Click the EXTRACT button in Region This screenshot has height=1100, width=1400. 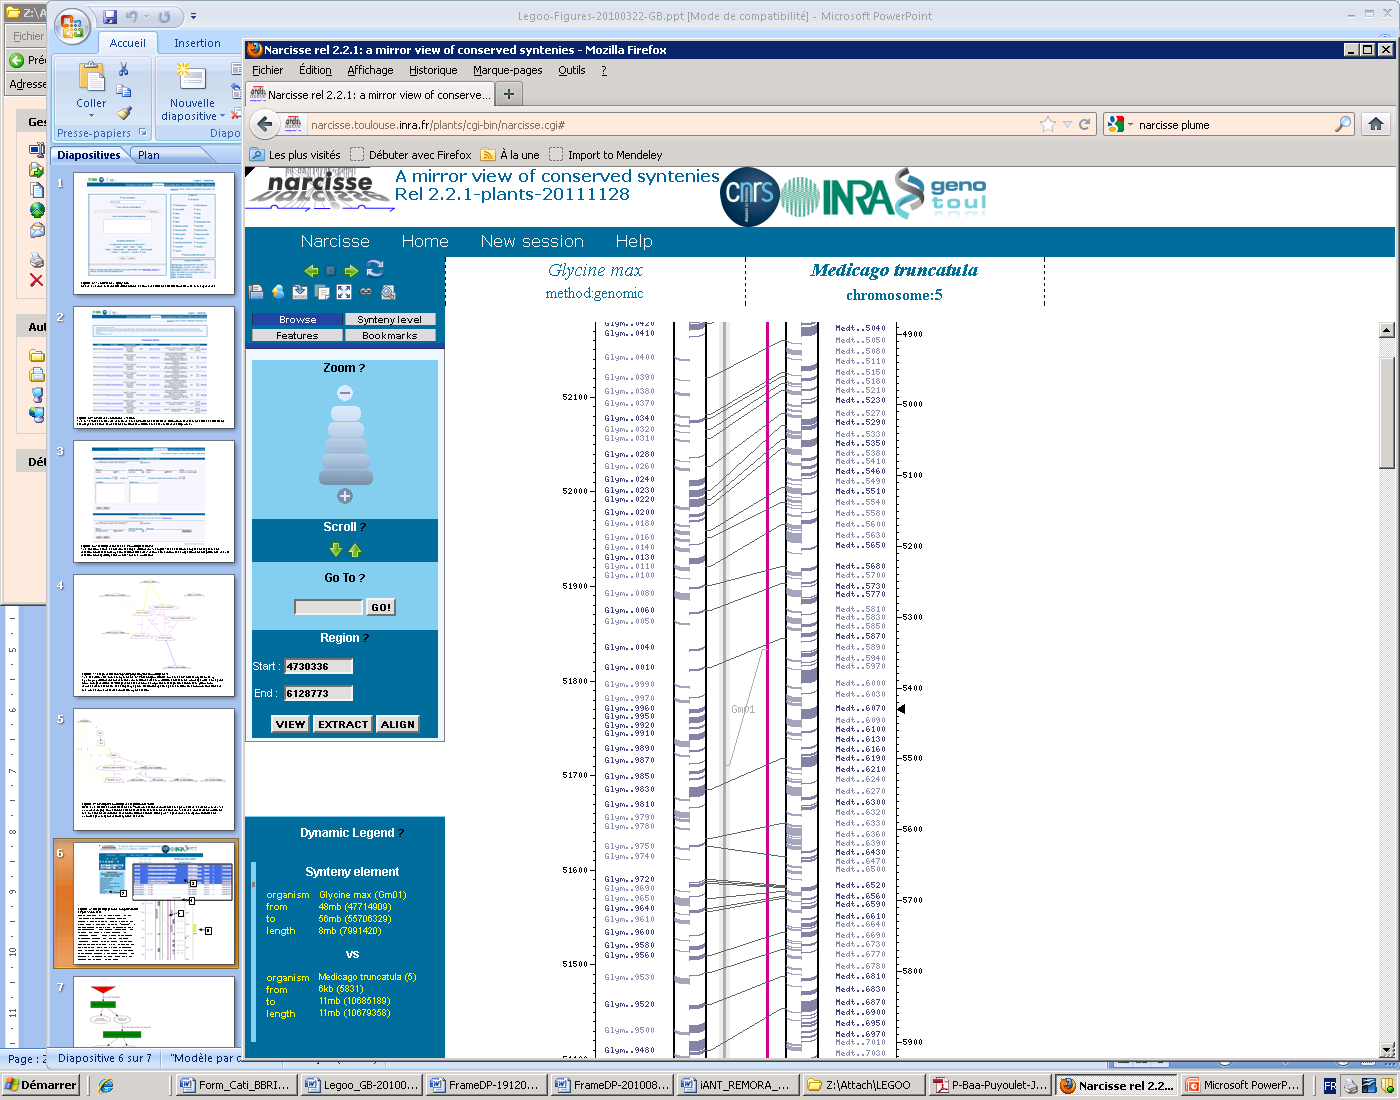pyautogui.click(x=343, y=724)
